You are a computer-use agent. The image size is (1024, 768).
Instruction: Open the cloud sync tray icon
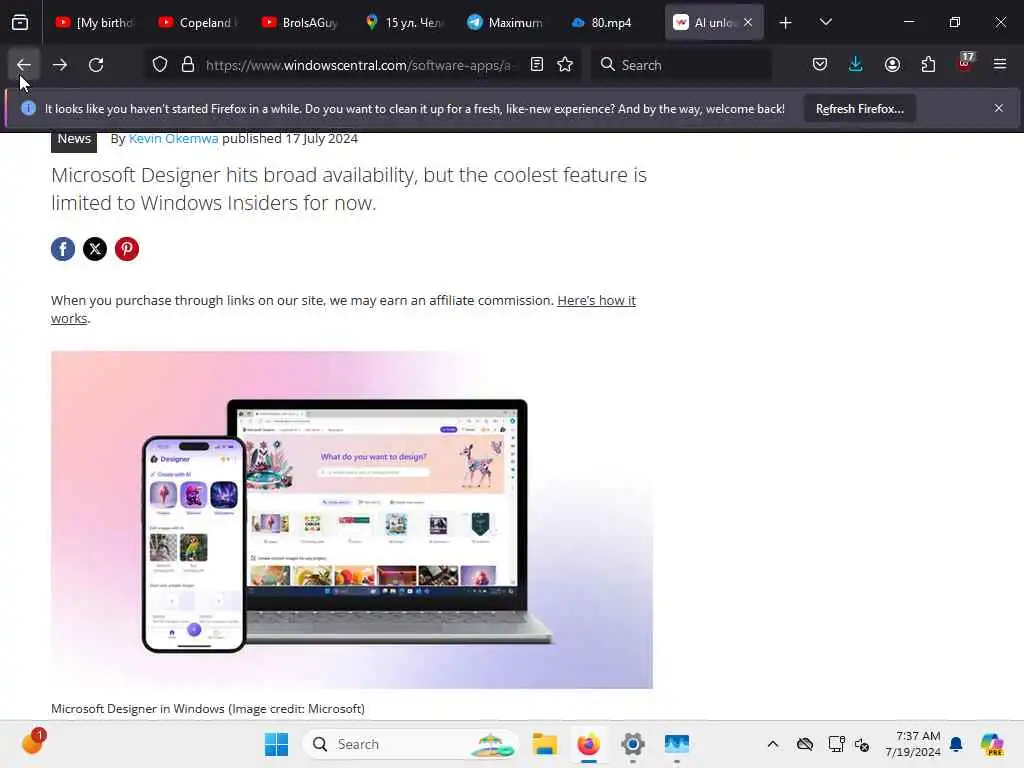(805, 744)
